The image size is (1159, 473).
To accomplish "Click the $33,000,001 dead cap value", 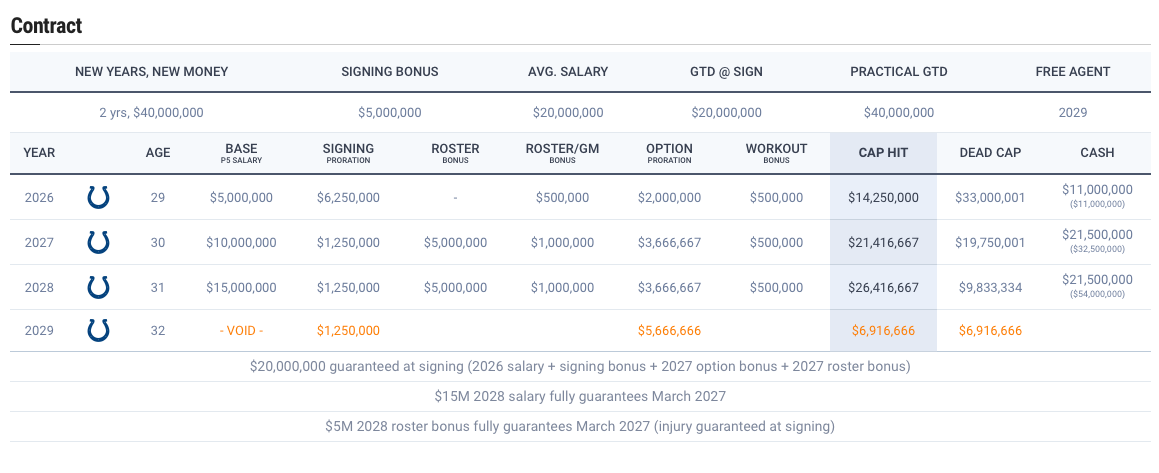I will pos(990,198).
